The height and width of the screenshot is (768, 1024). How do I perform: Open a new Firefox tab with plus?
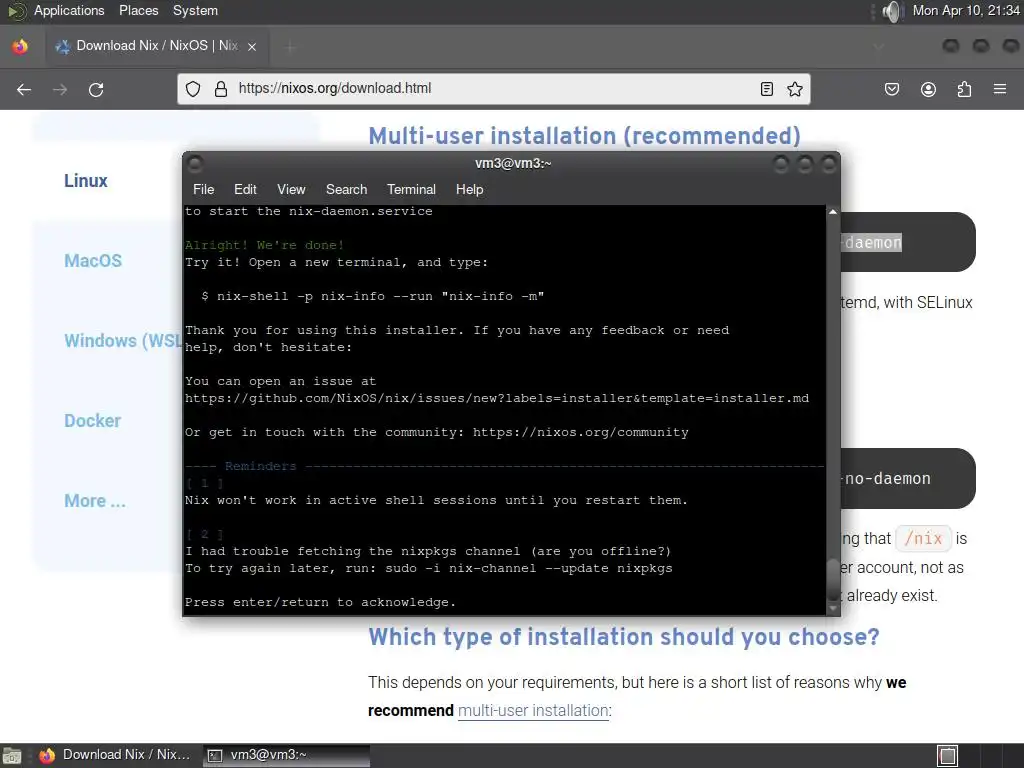290,46
